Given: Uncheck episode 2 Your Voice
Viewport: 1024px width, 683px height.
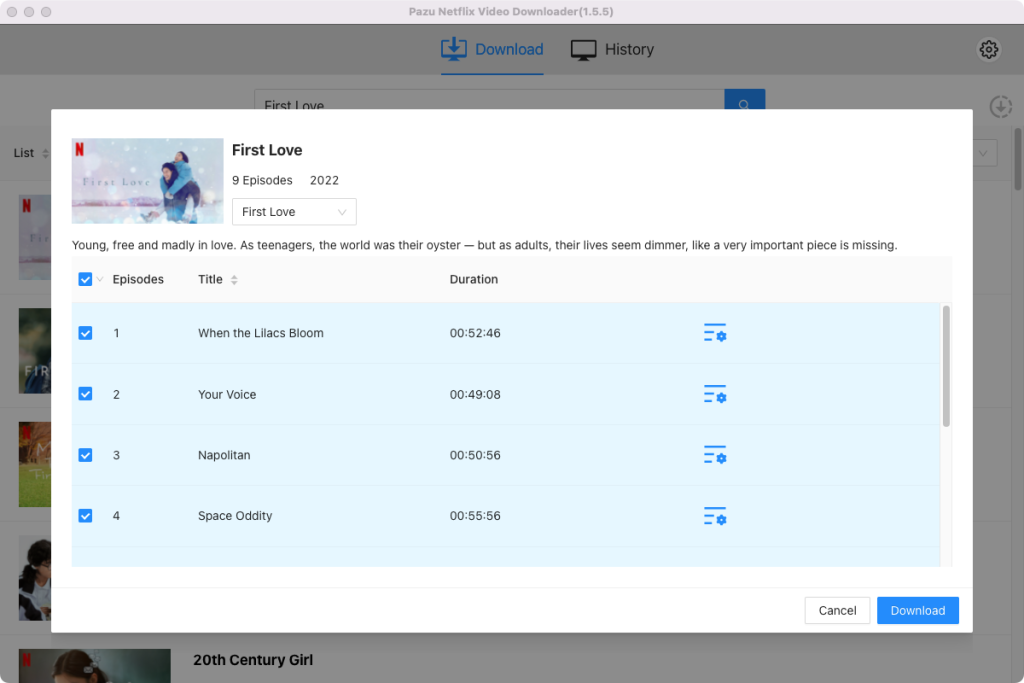Looking at the screenshot, I should pos(85,394).
